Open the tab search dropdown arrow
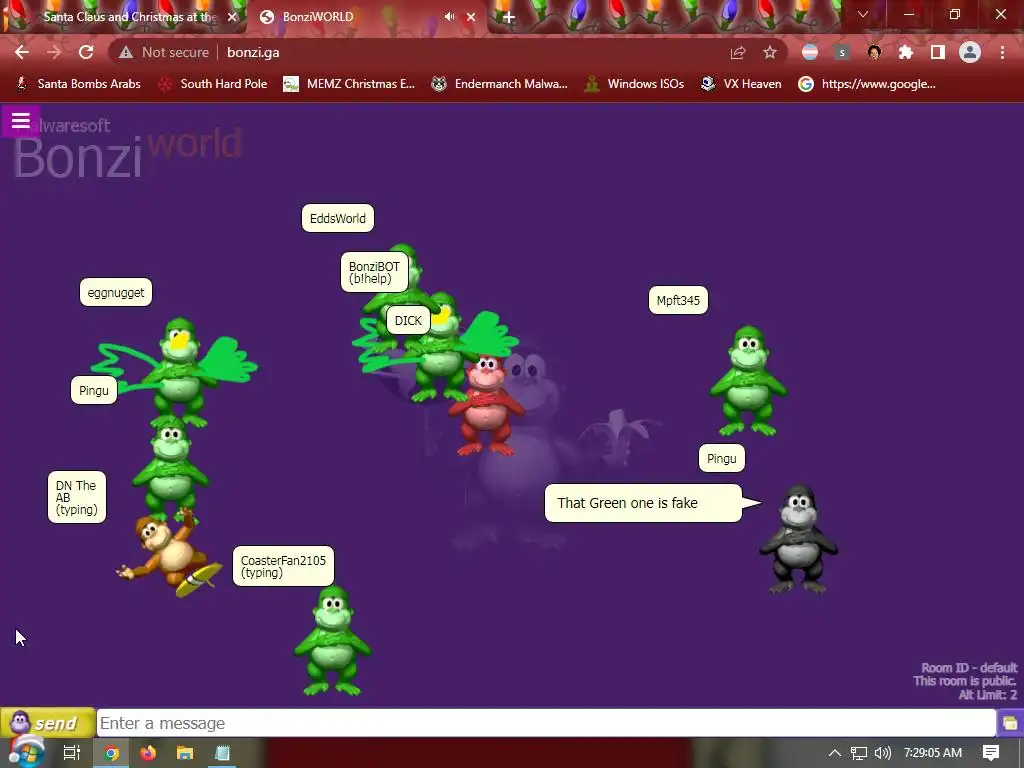This screenshot has width=1024, height=768. (863, 14)
